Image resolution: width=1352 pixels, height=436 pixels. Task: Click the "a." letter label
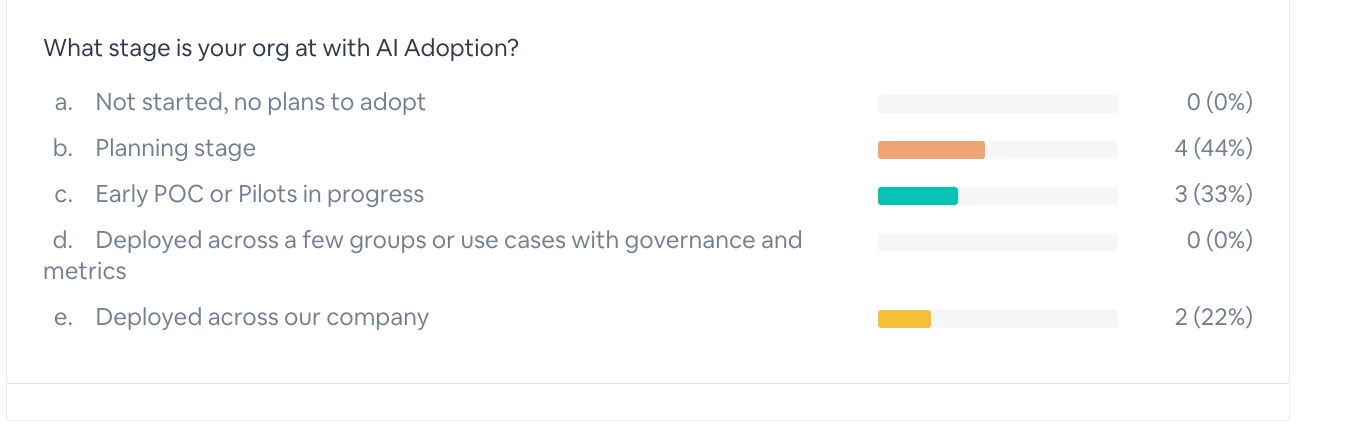click(64, 102)
